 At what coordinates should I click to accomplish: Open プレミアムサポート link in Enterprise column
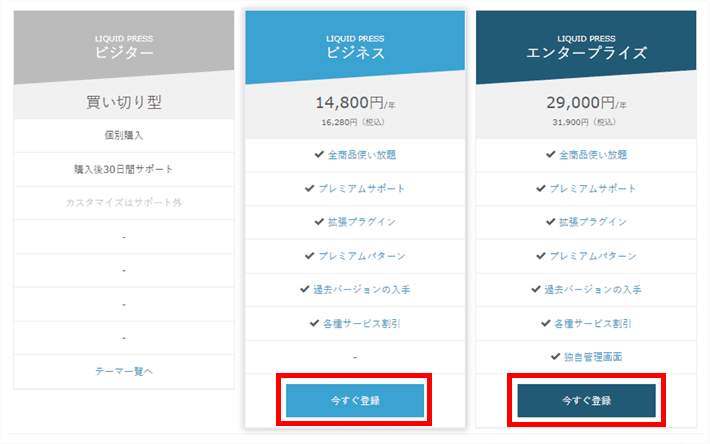coord(593,188)
